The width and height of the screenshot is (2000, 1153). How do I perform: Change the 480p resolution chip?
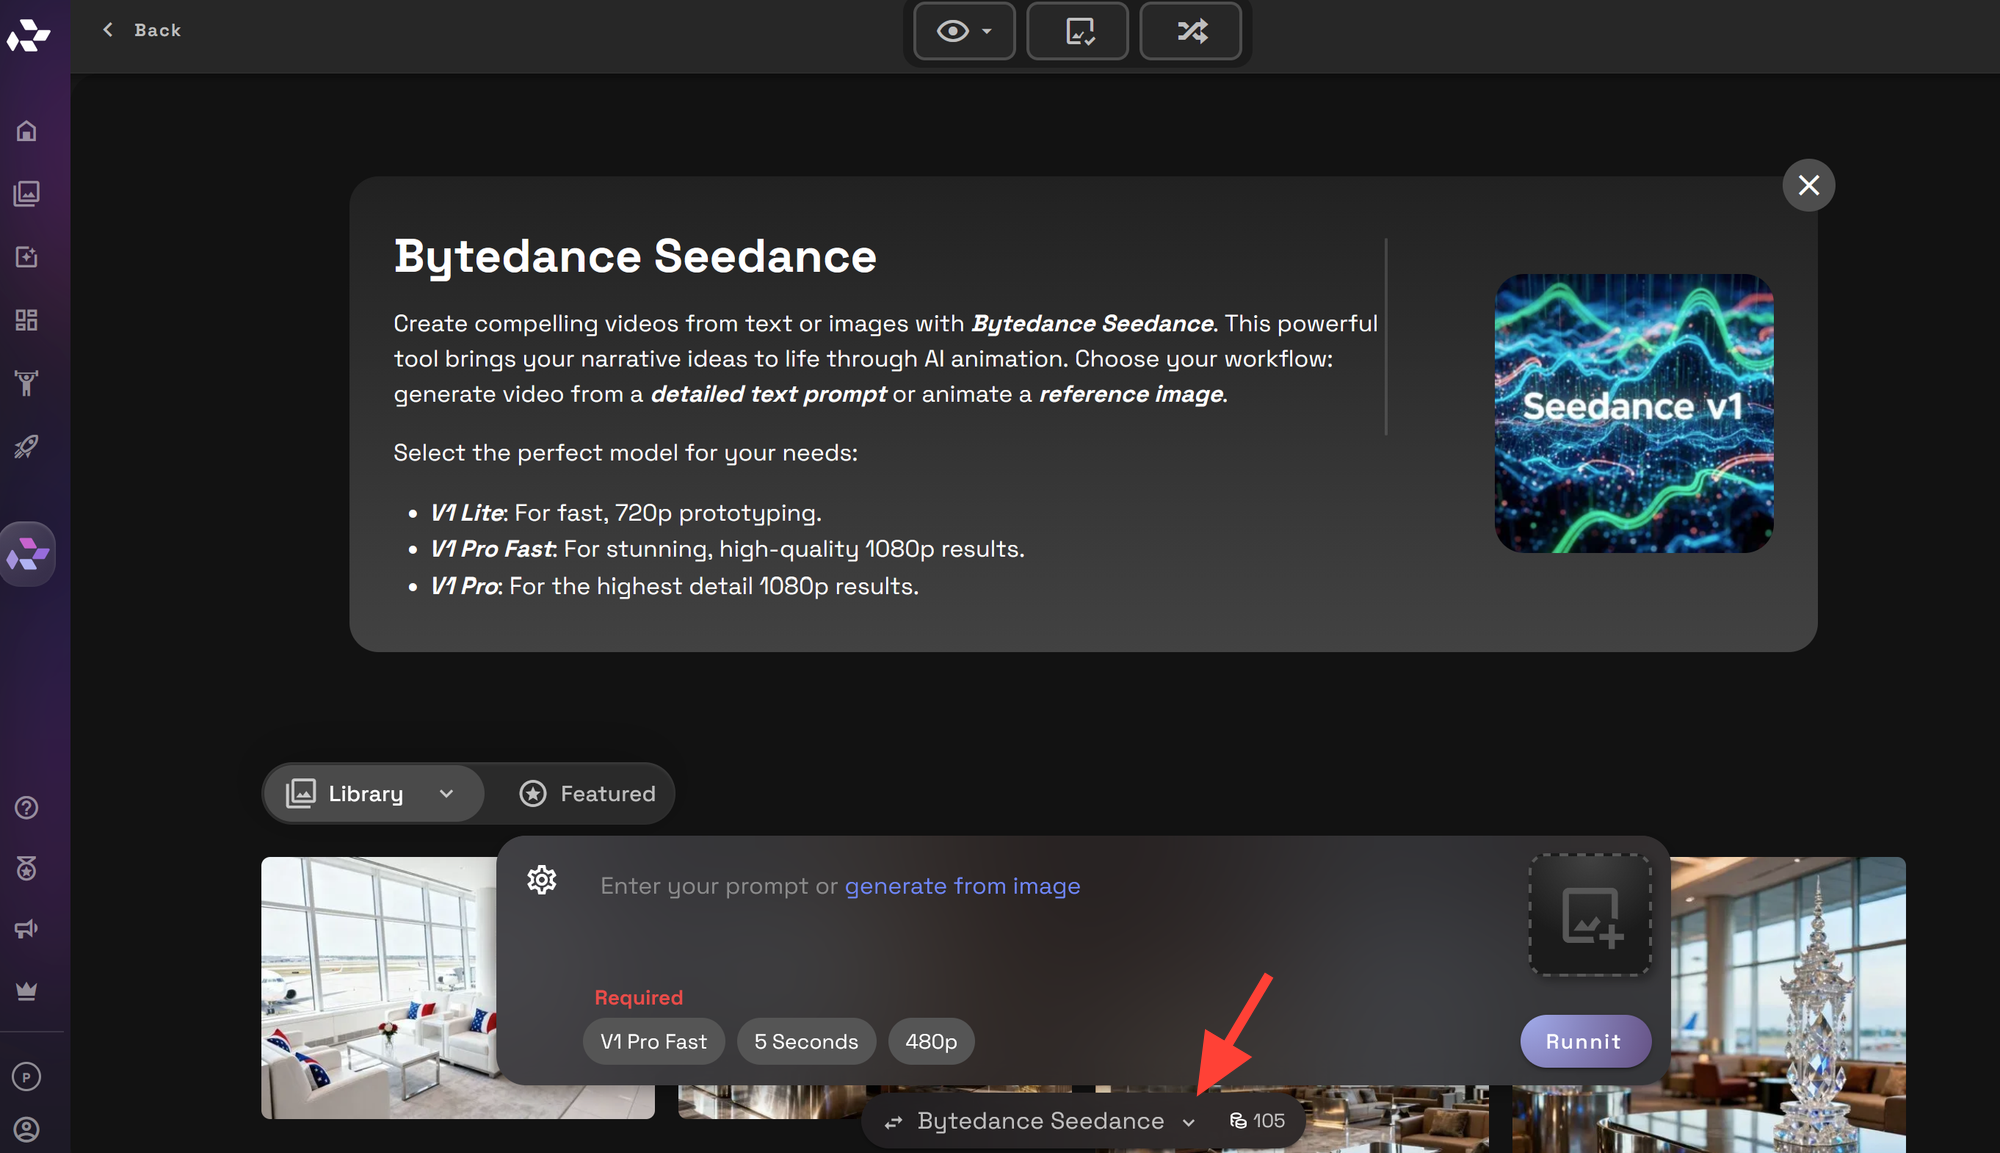(x=931, y=1042)
